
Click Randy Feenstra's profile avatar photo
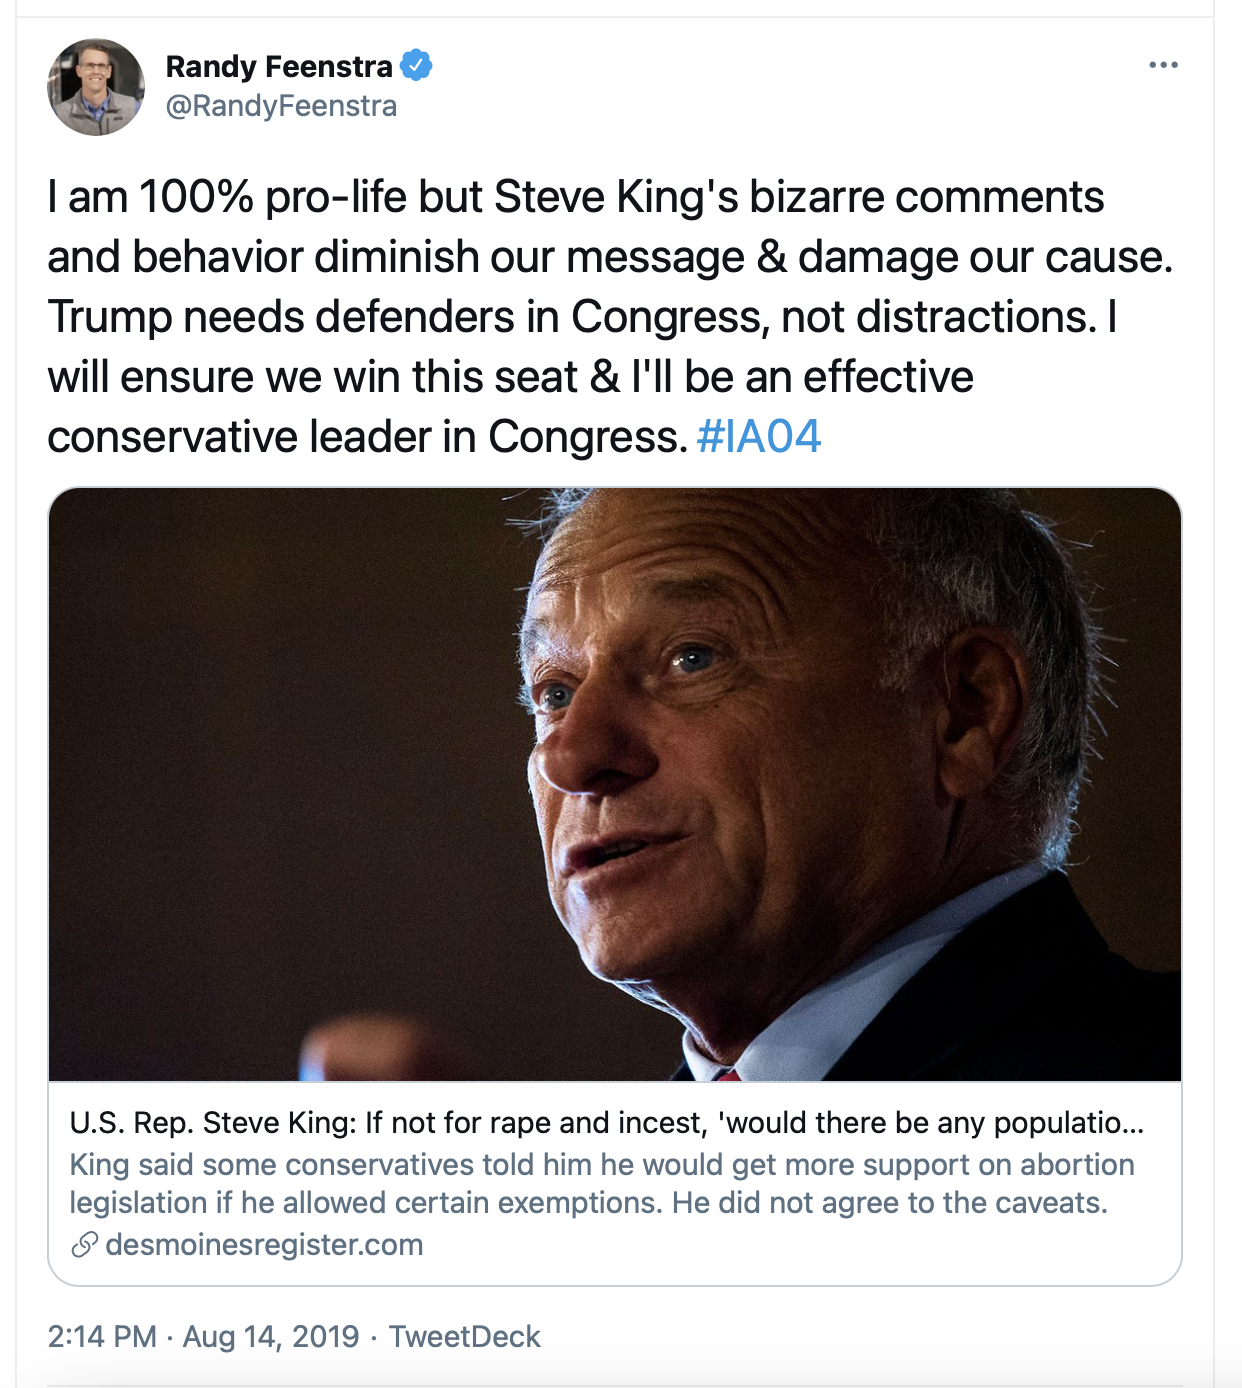[x=96, y=87]
